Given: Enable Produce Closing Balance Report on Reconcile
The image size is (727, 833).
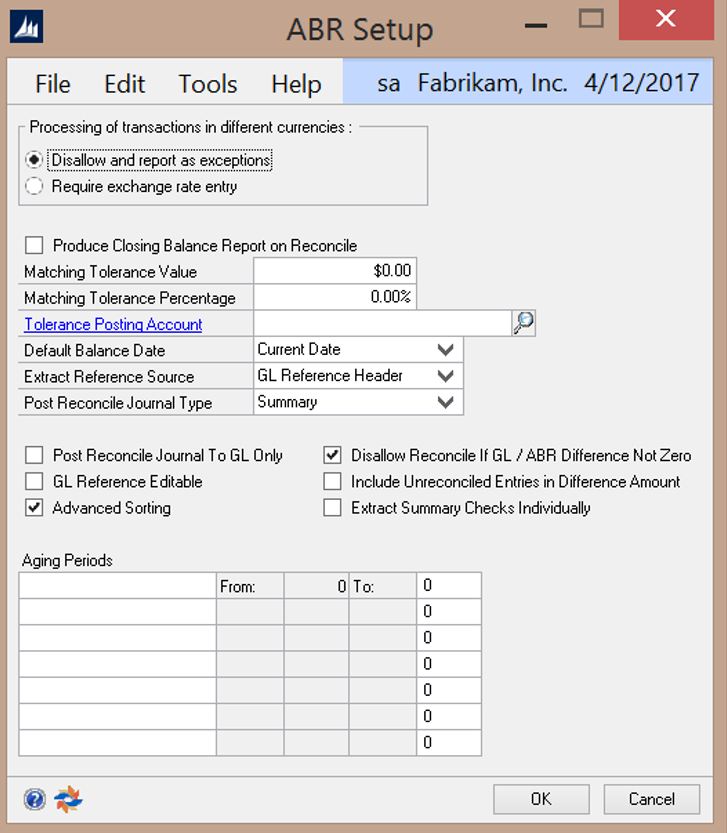Looking at the screenshot, I should [x=35, y=246].
